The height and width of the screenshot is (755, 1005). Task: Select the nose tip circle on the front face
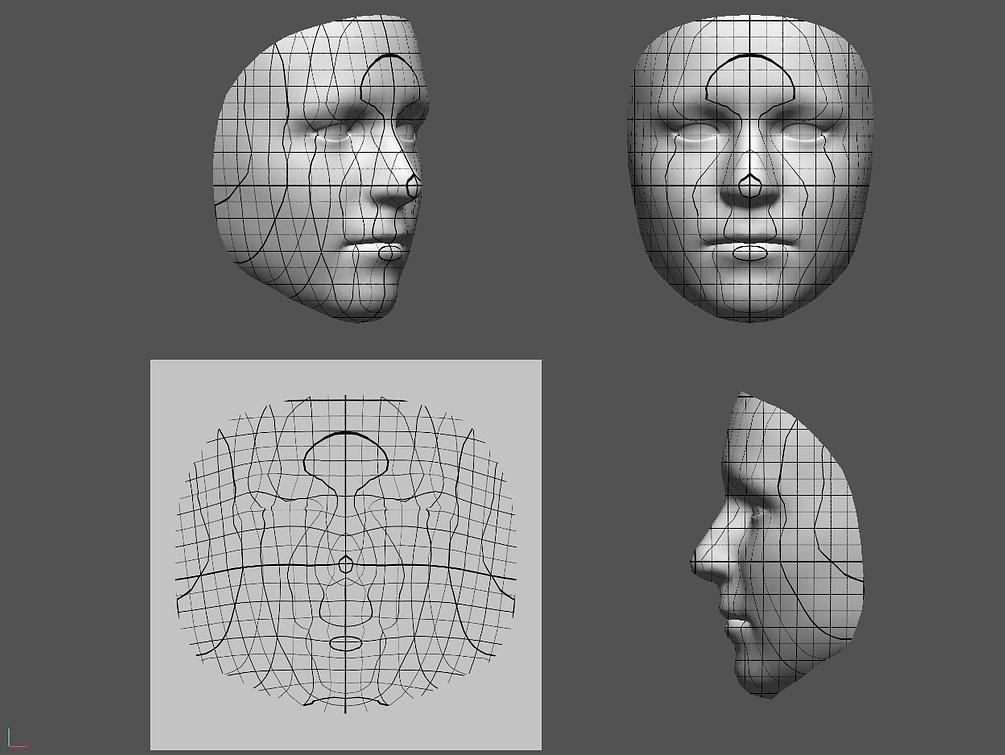[x=751, y=187]
